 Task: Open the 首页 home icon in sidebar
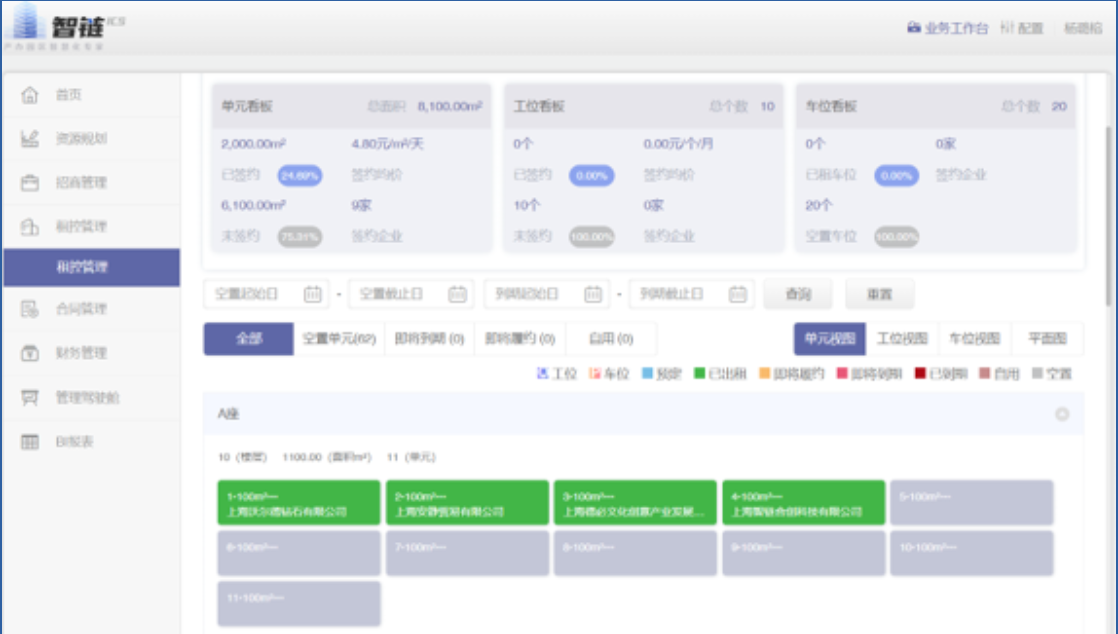tap(30, 95)
